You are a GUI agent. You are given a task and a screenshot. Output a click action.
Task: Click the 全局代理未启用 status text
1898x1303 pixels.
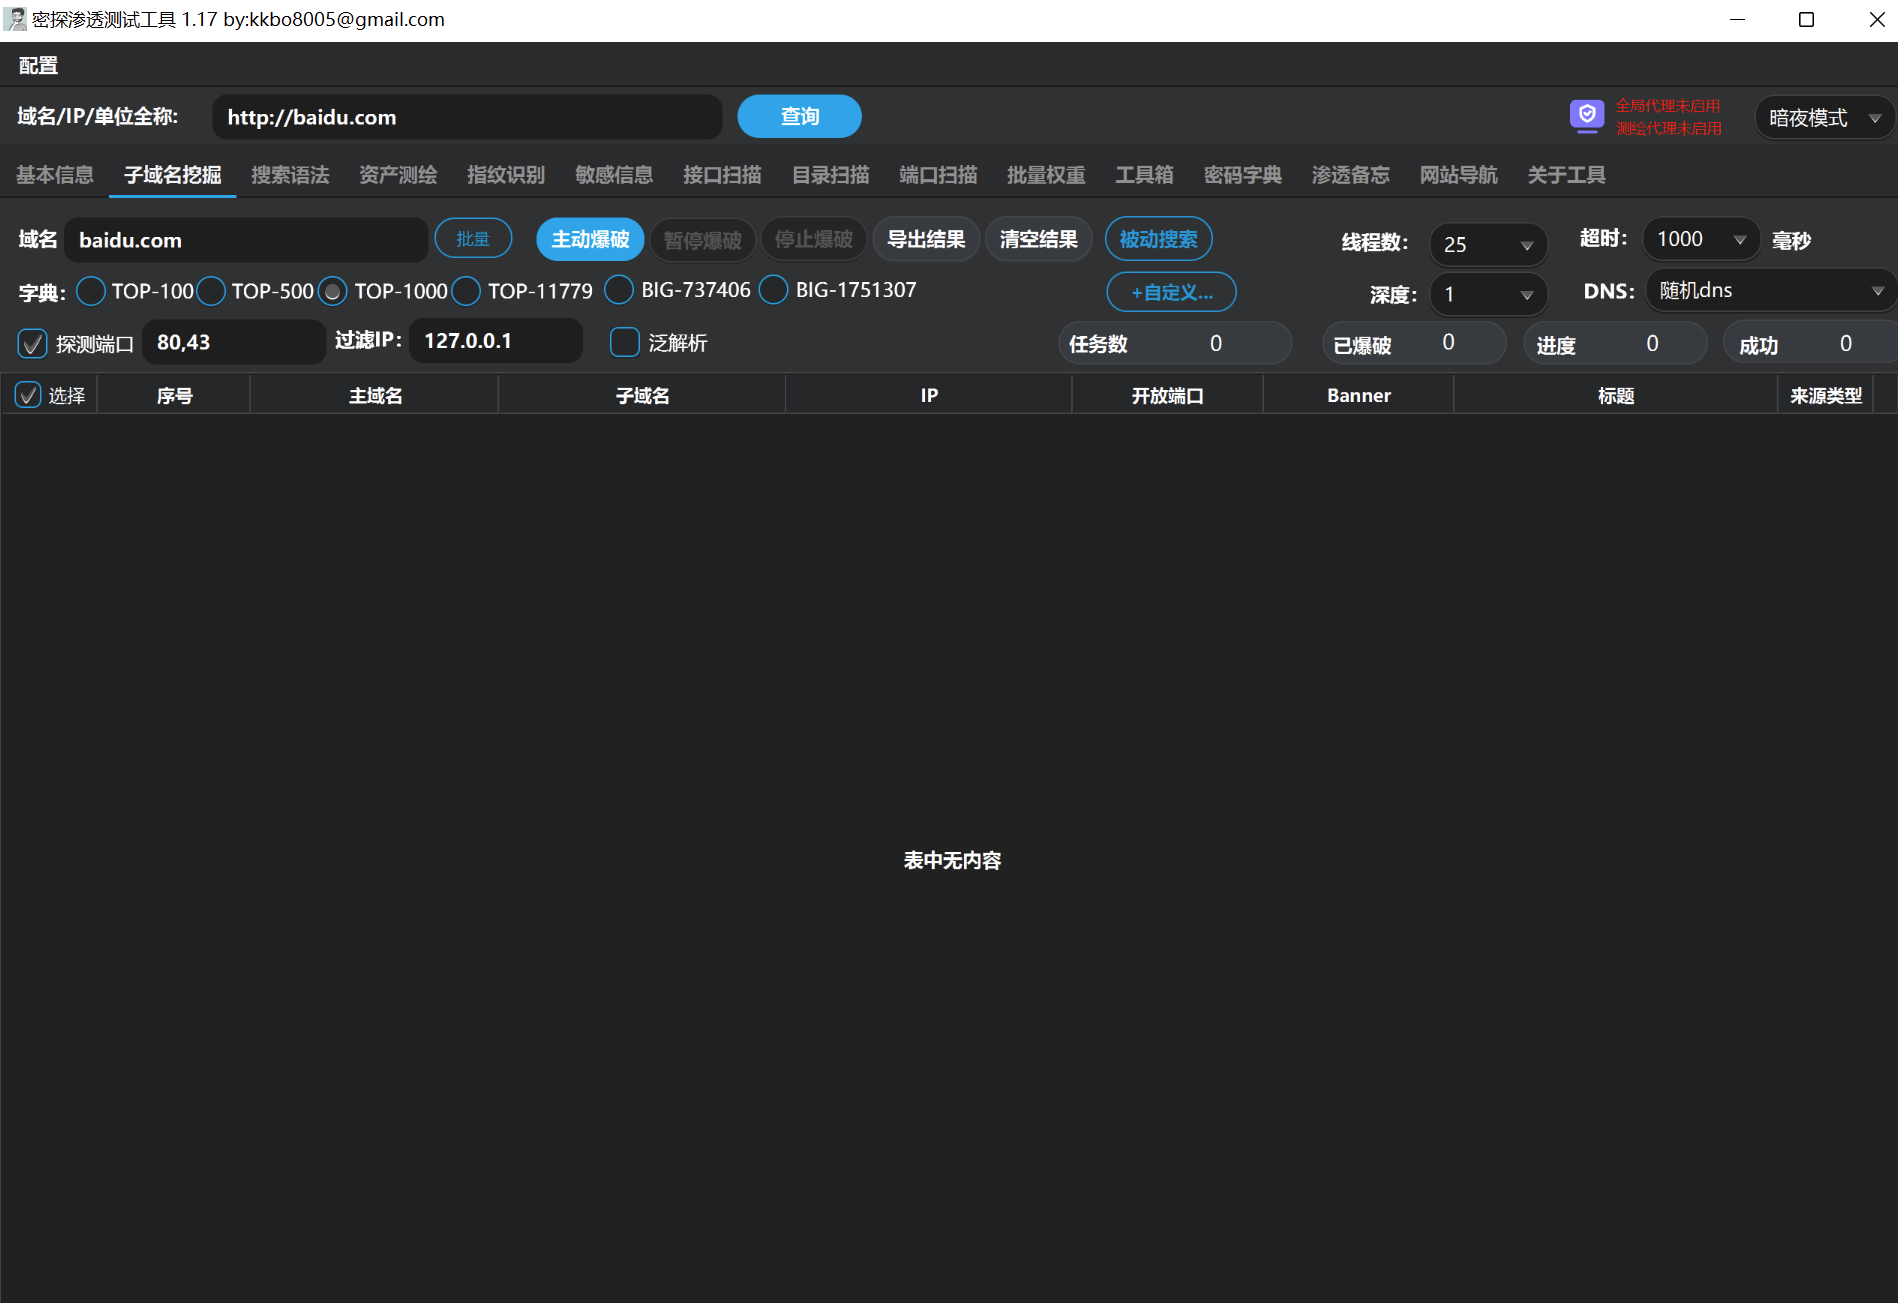pos(1668,105)
